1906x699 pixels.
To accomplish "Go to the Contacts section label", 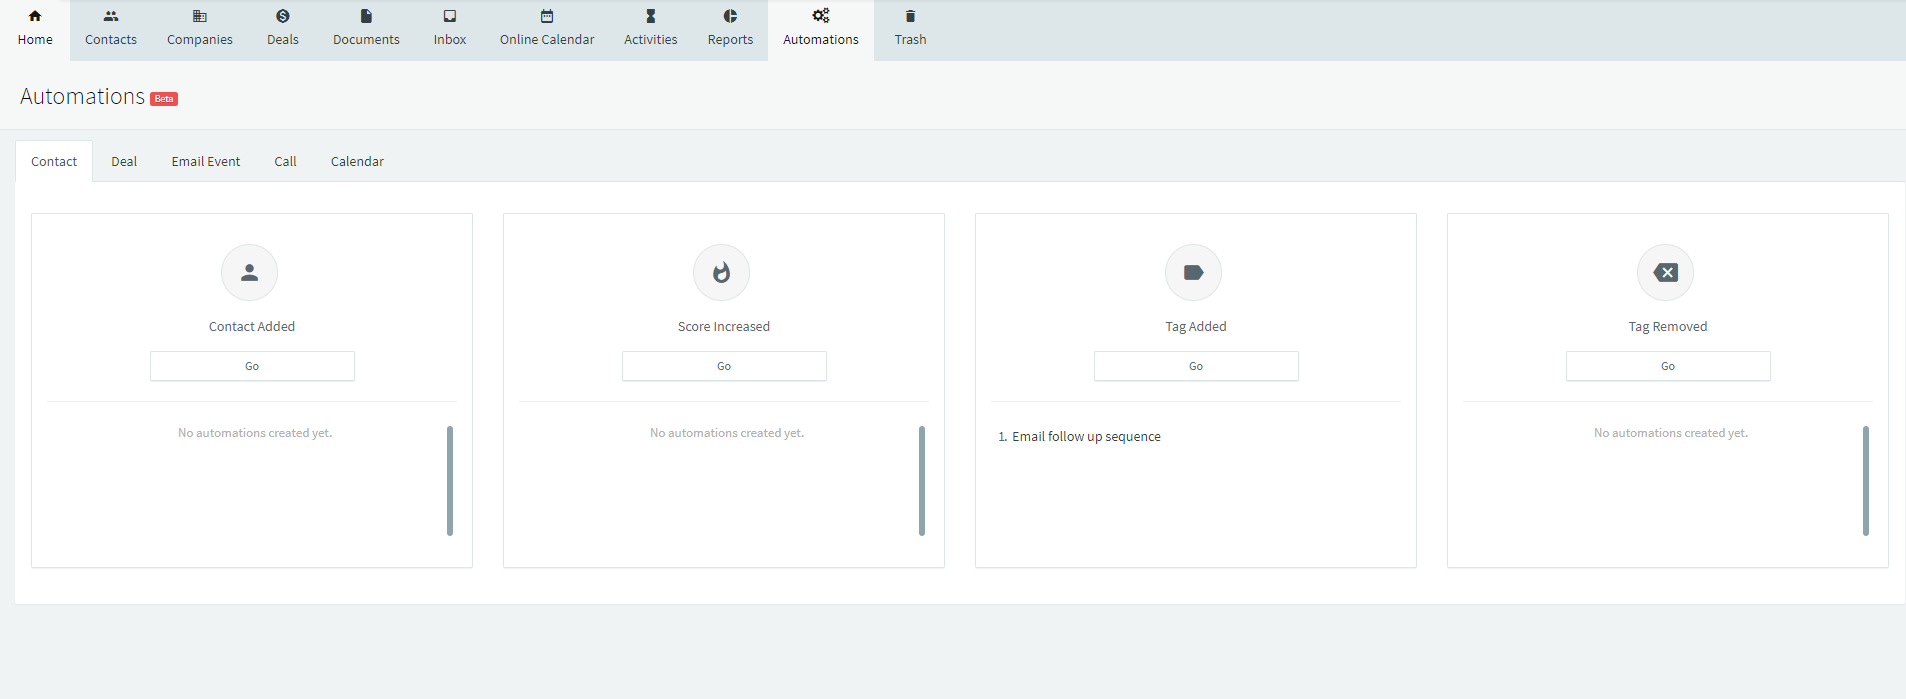I will pos(111,40).
